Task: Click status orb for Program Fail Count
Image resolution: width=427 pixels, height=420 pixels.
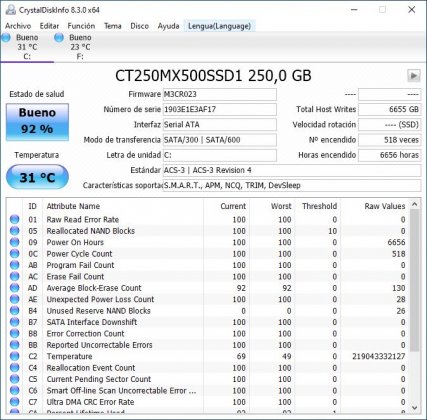Action: (15, 265)
